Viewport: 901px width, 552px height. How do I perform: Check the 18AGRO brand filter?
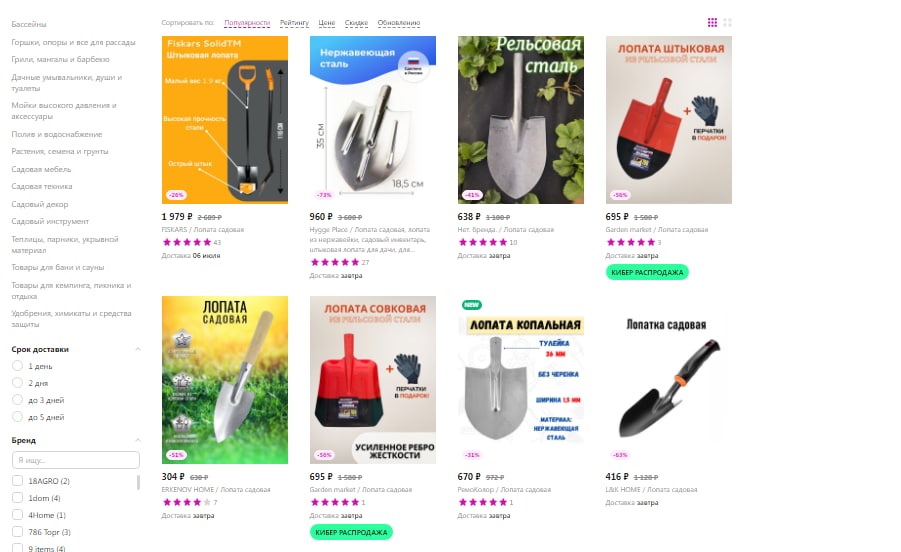point(18,481)
